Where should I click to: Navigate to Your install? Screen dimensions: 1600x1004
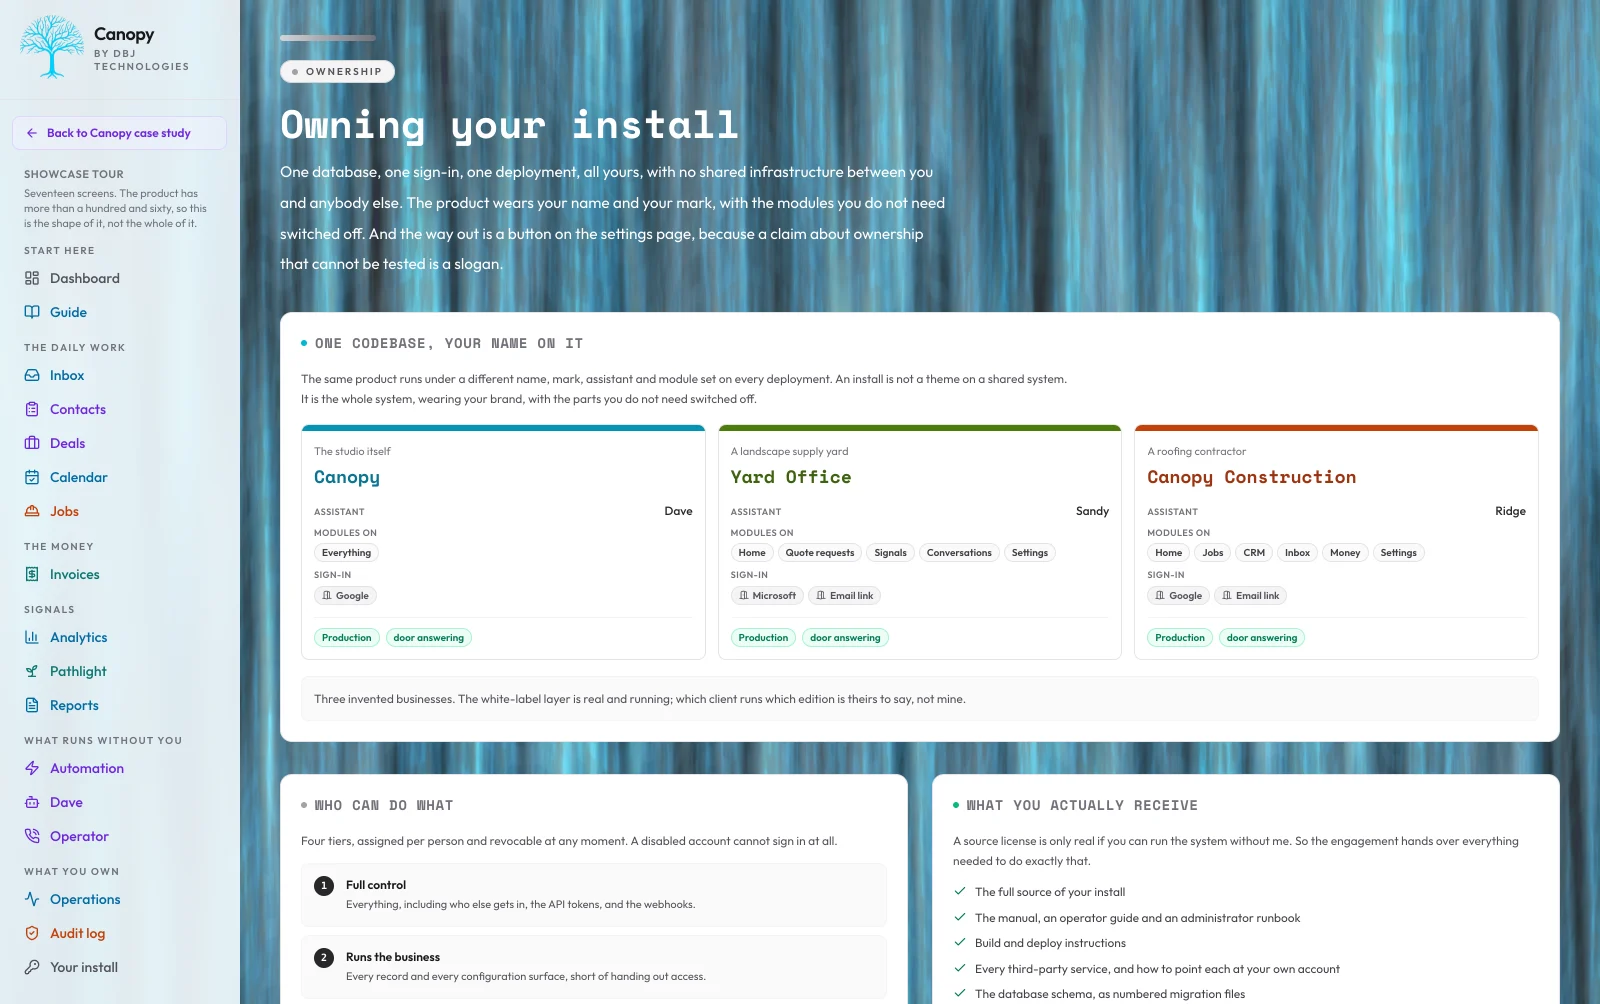pyautogui.click(x=120, y=967)
